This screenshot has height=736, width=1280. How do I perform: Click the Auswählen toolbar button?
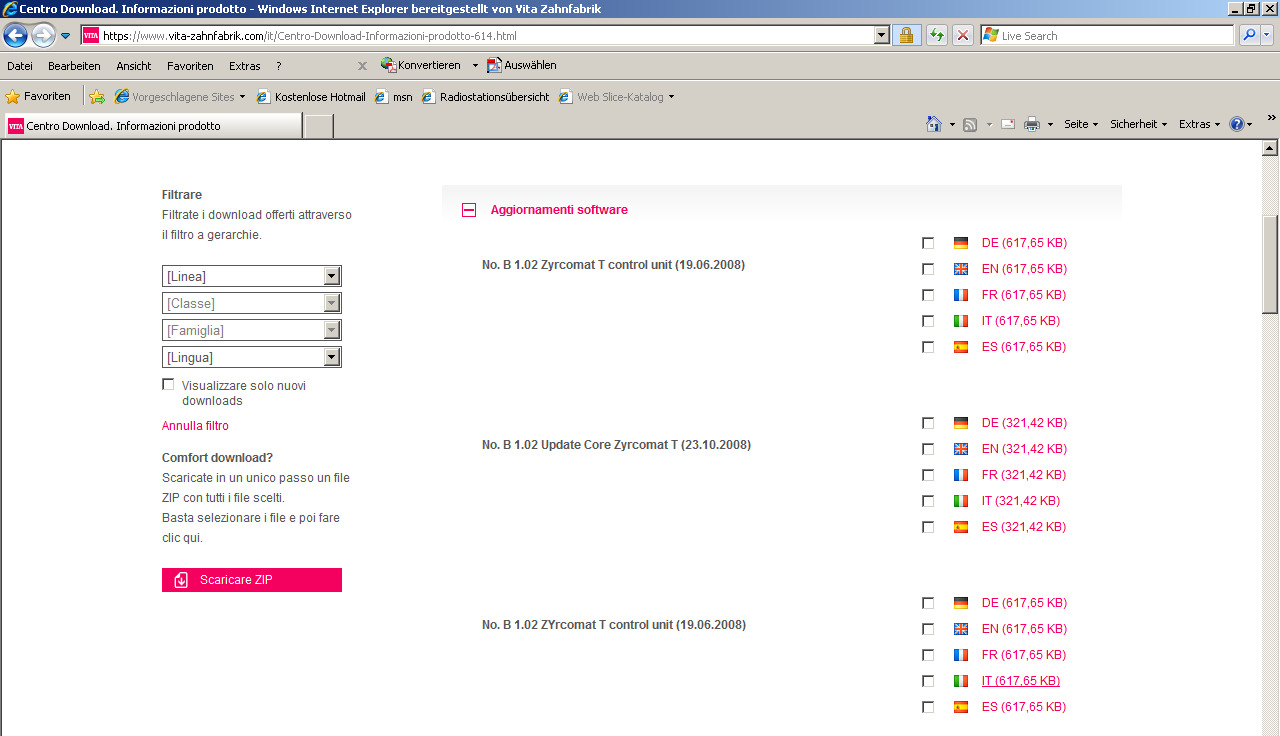coord(521,65)
